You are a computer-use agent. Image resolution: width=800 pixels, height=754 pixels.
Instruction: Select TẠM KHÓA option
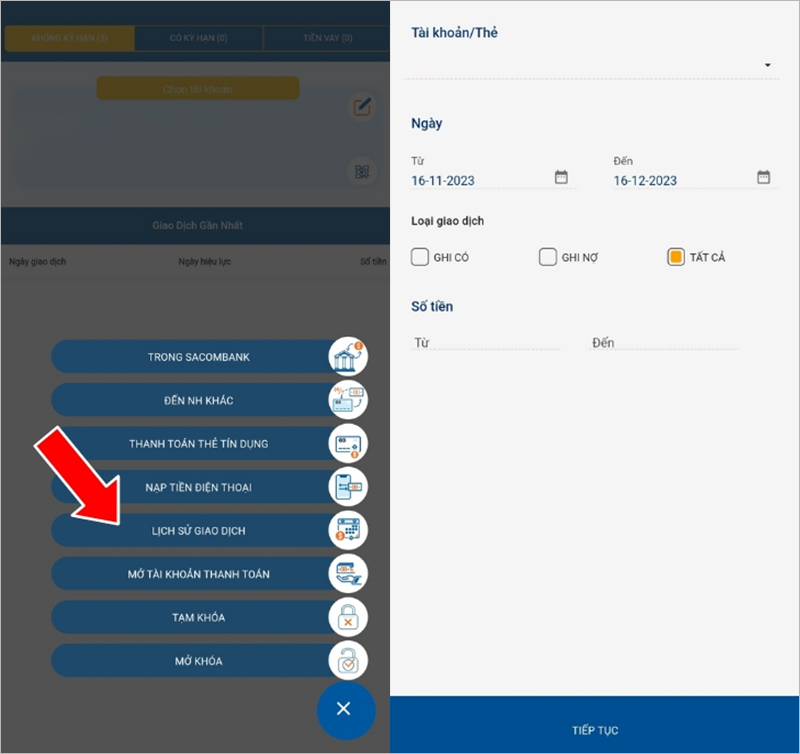click(198, 617)
